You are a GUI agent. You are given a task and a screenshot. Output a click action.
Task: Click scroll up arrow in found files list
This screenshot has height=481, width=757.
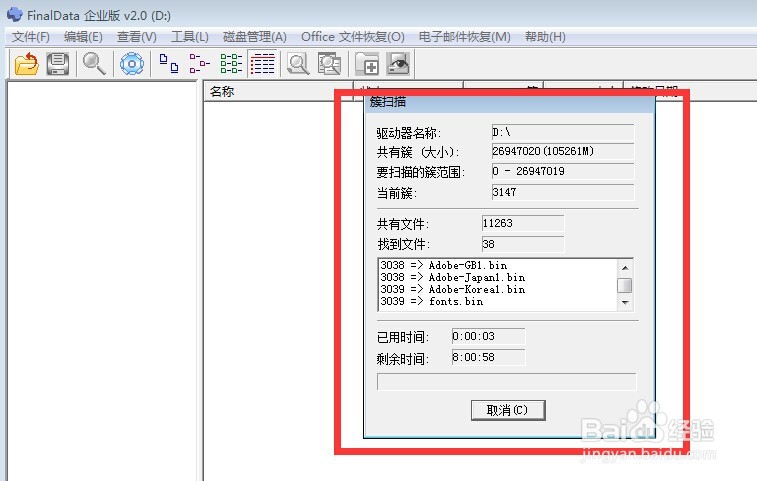point(625,268)
